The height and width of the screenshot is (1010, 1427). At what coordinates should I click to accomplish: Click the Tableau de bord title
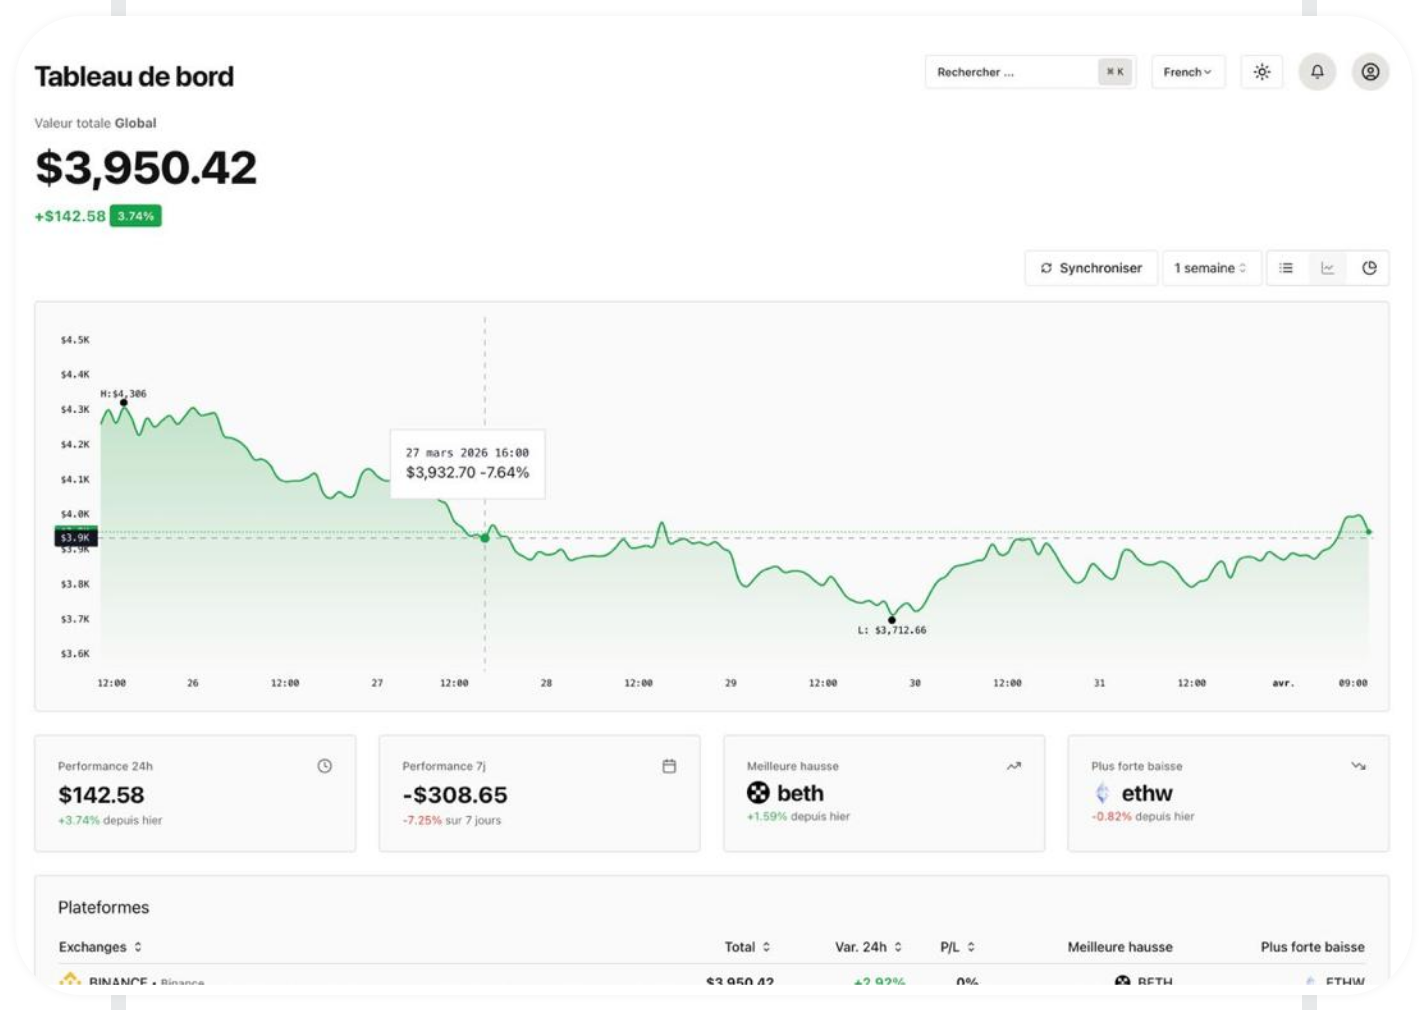pyautogui.click(x=134, y=76)
